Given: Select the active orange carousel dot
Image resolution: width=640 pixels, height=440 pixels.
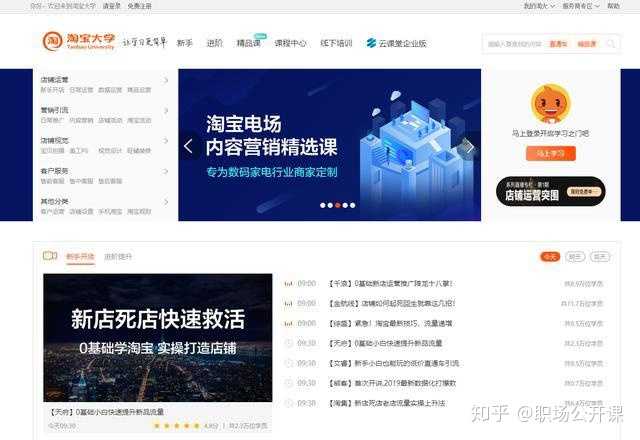Looking at the screenshot, I should coord(338,205).
